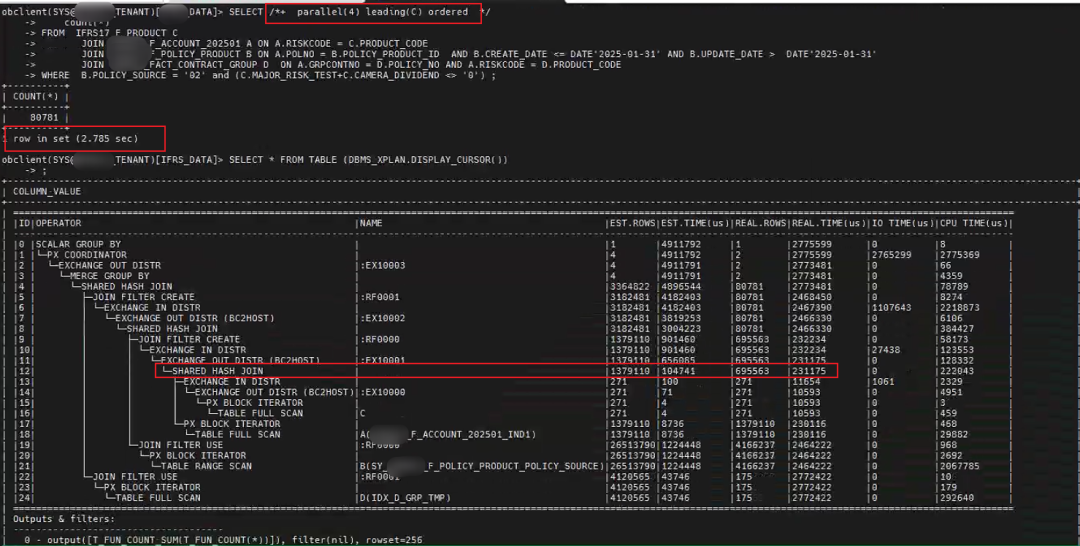Click the 'row in set (2.785 sec)' result line
The width and height of the screenshot is (1080, 546).
(x=76, y=138)
